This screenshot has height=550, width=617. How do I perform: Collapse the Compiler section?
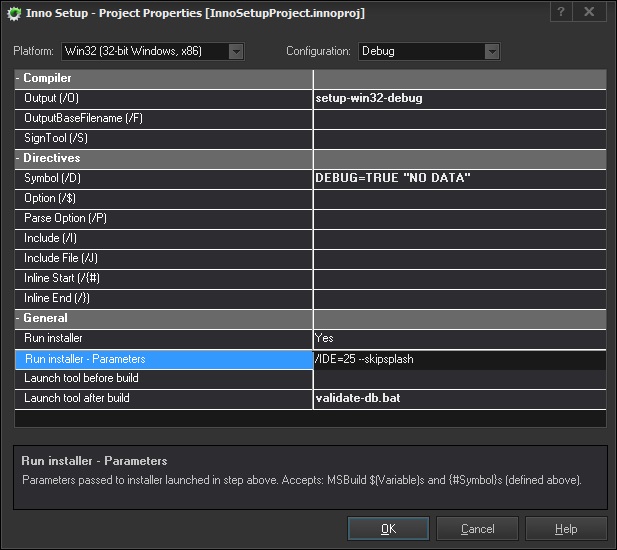(18, 78)
